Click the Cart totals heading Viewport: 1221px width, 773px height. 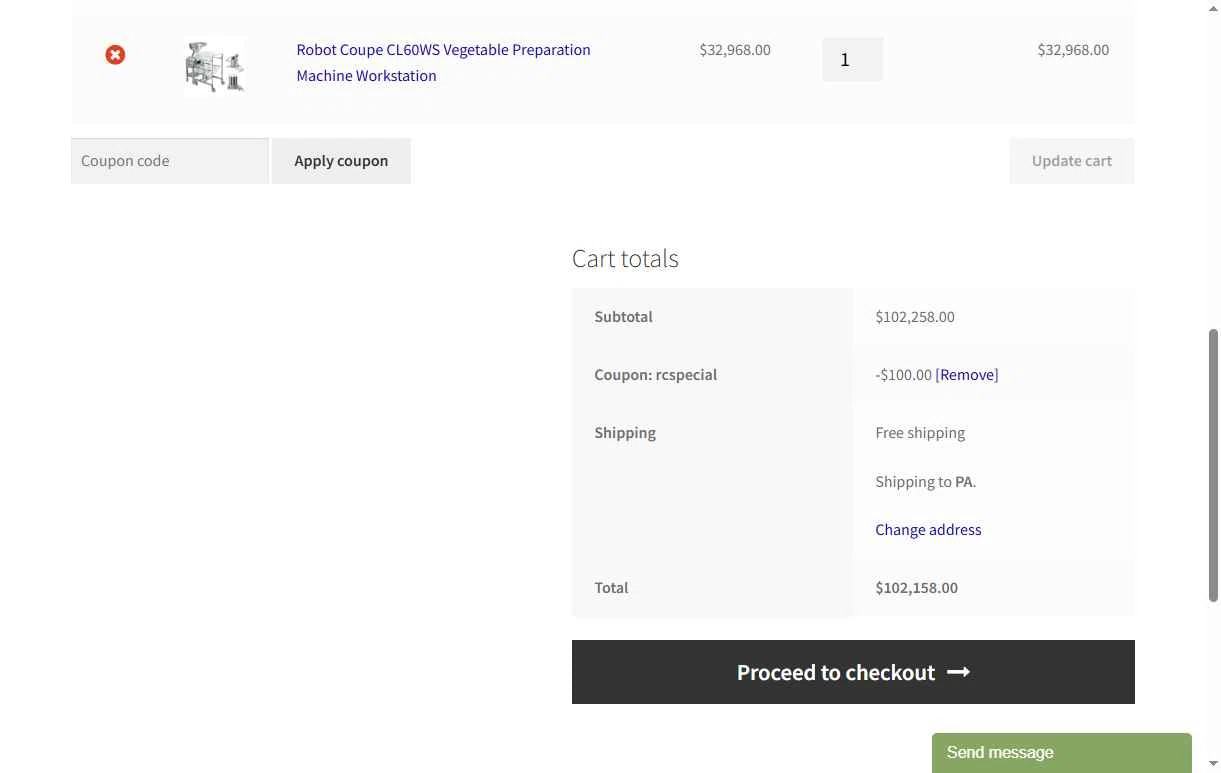625,258
